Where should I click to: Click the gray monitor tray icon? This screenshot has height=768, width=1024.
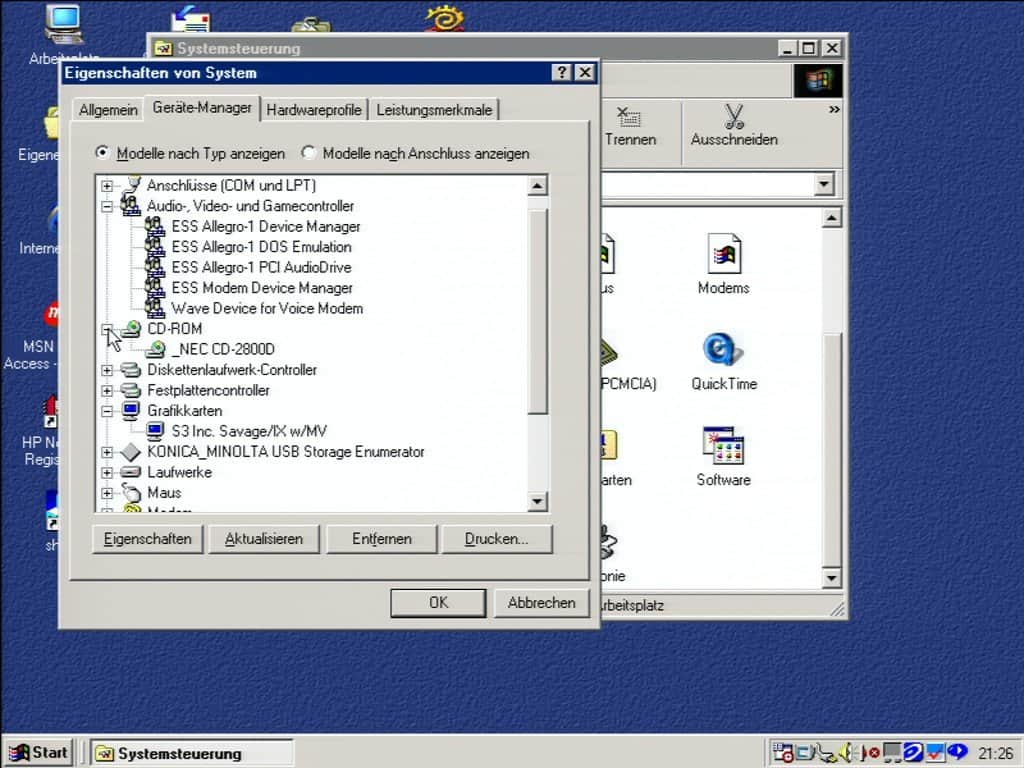[x=891, y=753]
